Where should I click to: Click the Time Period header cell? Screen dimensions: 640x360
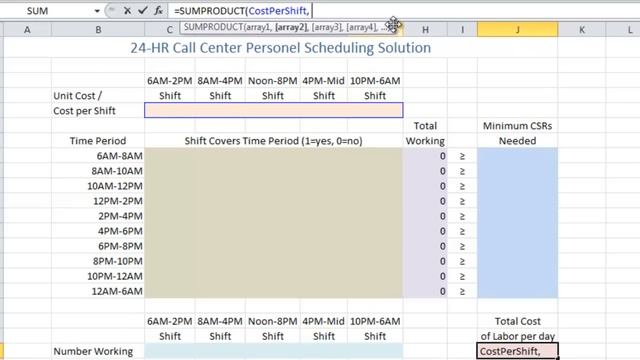pos(98,141)
